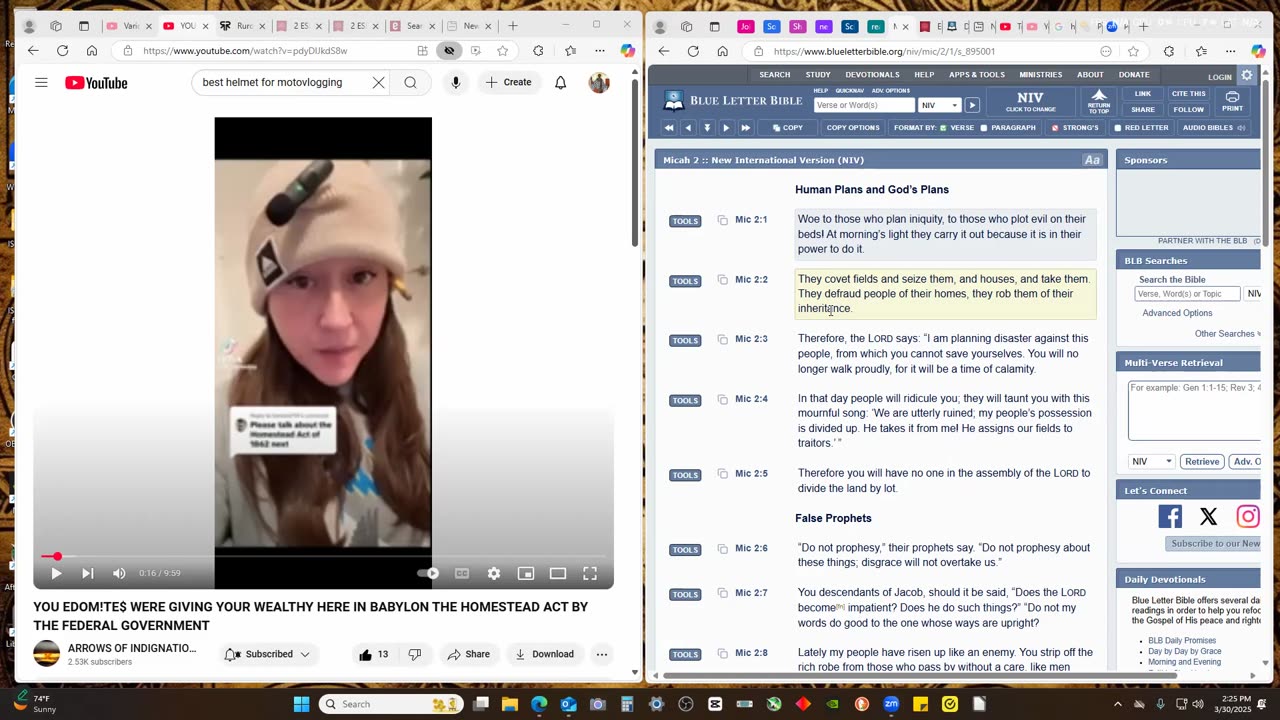The width and height of the screenshot is (1280, 720).
Task: Open the YouTube guide hamburger menu
Action: (41, 82)
